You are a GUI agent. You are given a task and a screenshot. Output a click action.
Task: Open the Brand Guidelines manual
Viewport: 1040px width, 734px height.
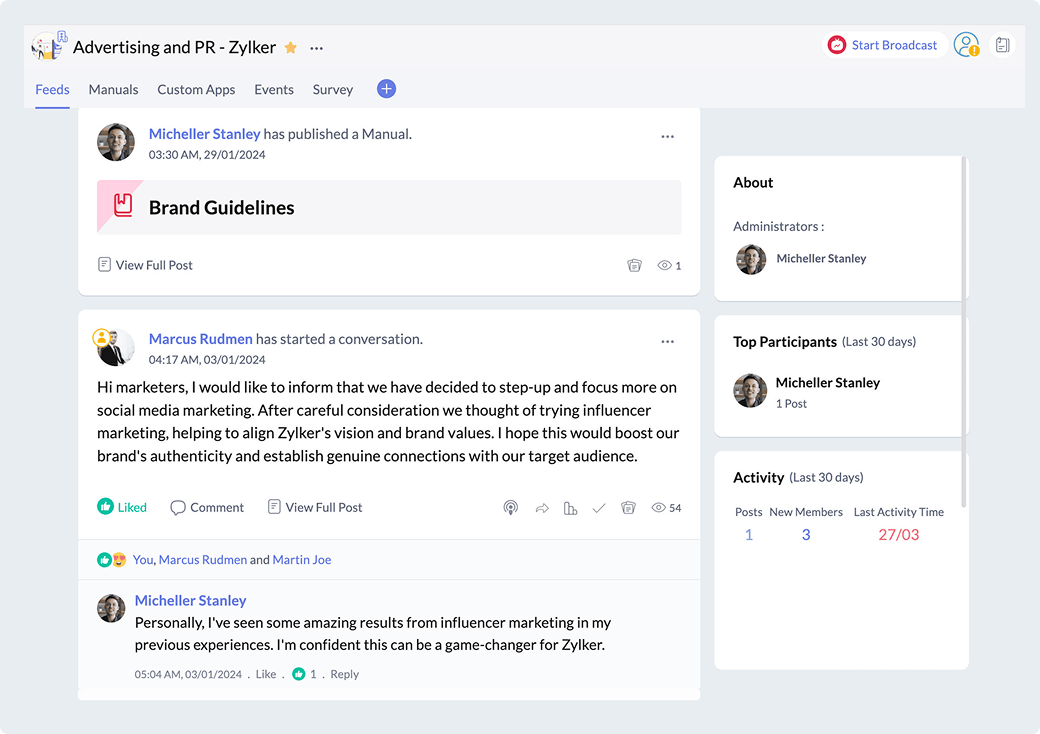(222, 208)
